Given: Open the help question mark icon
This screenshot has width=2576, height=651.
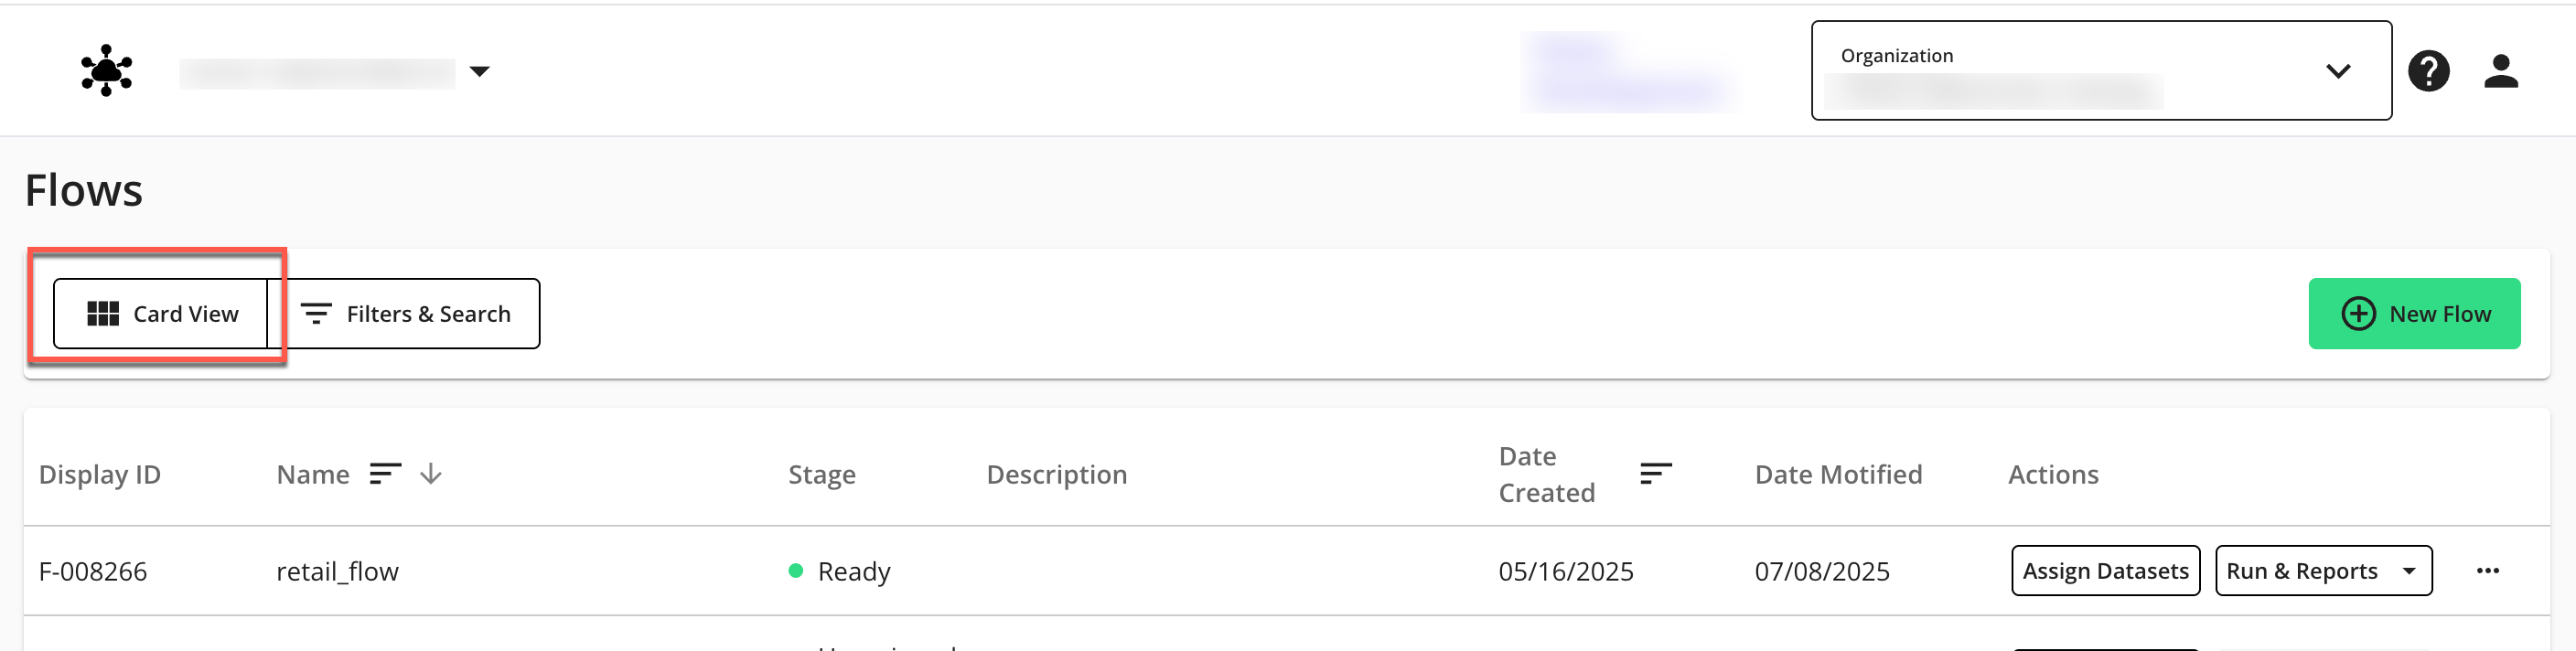Looking at the screenshot, I should tap(2428, 71).
